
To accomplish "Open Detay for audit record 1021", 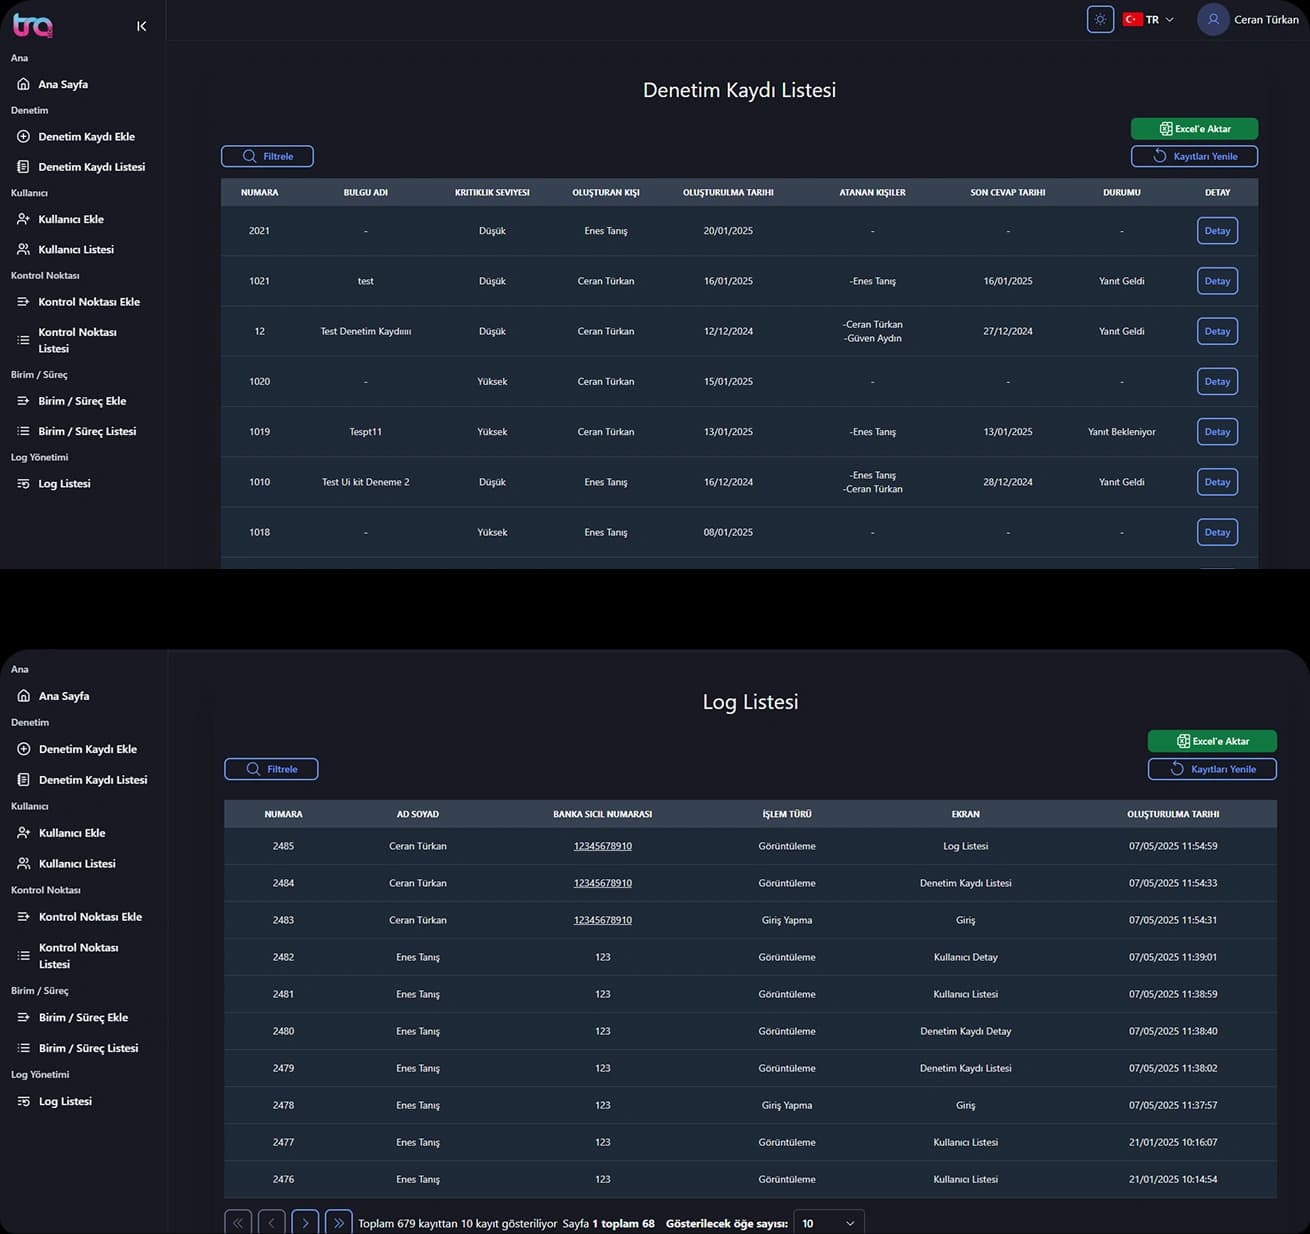I will [x=1217, y=281].
